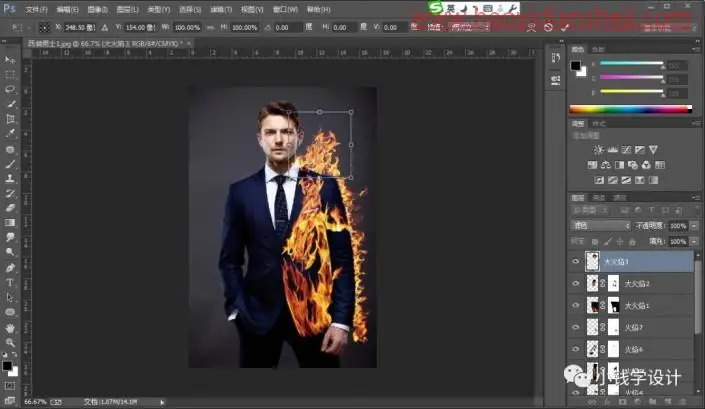Click the X position input field

[79, 27]
